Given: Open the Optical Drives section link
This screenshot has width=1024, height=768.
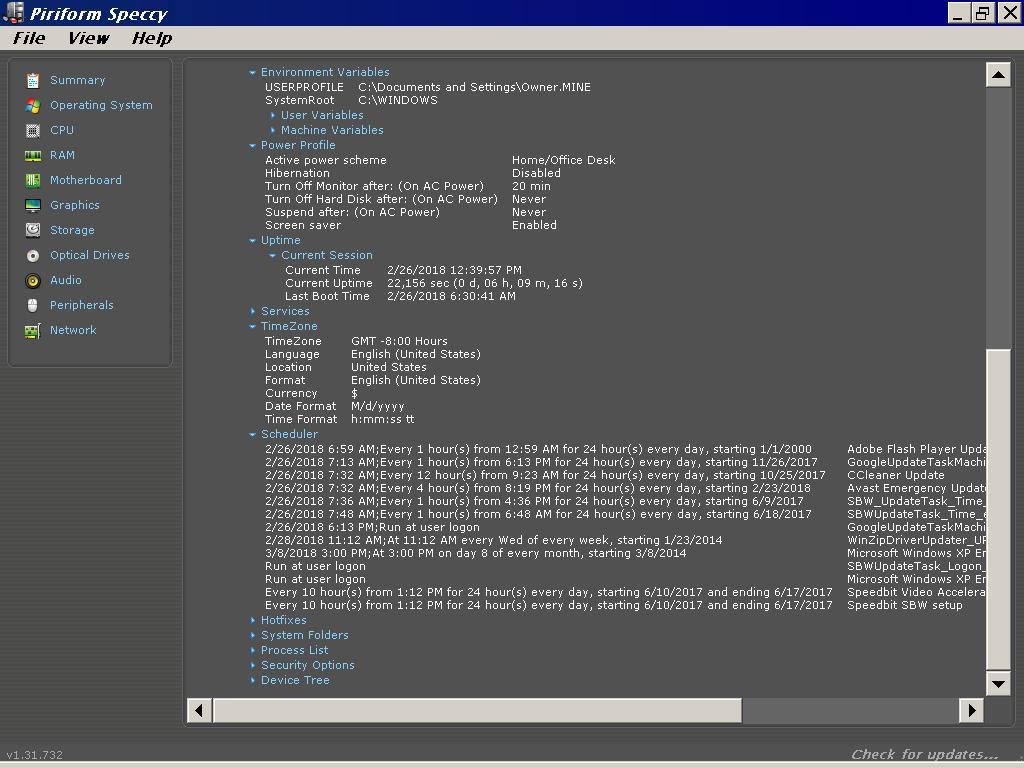Looking at the screenshot, I should point(90,255).
